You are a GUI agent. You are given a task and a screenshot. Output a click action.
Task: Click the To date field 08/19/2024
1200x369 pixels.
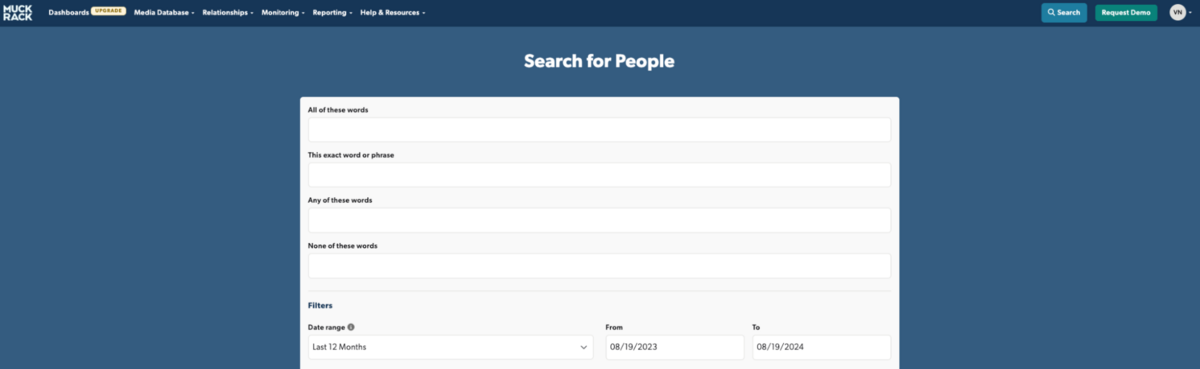pos(821,347)
